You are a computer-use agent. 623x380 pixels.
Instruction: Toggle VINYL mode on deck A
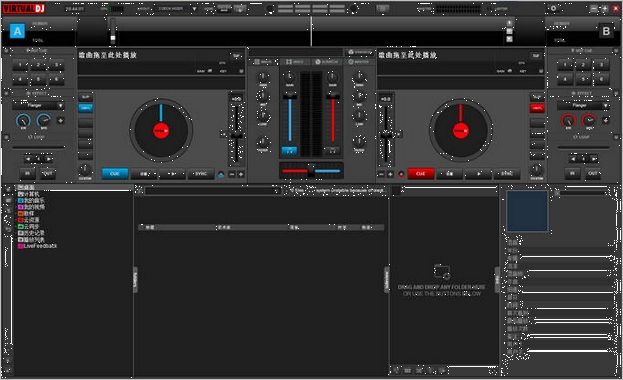[85, 108]
